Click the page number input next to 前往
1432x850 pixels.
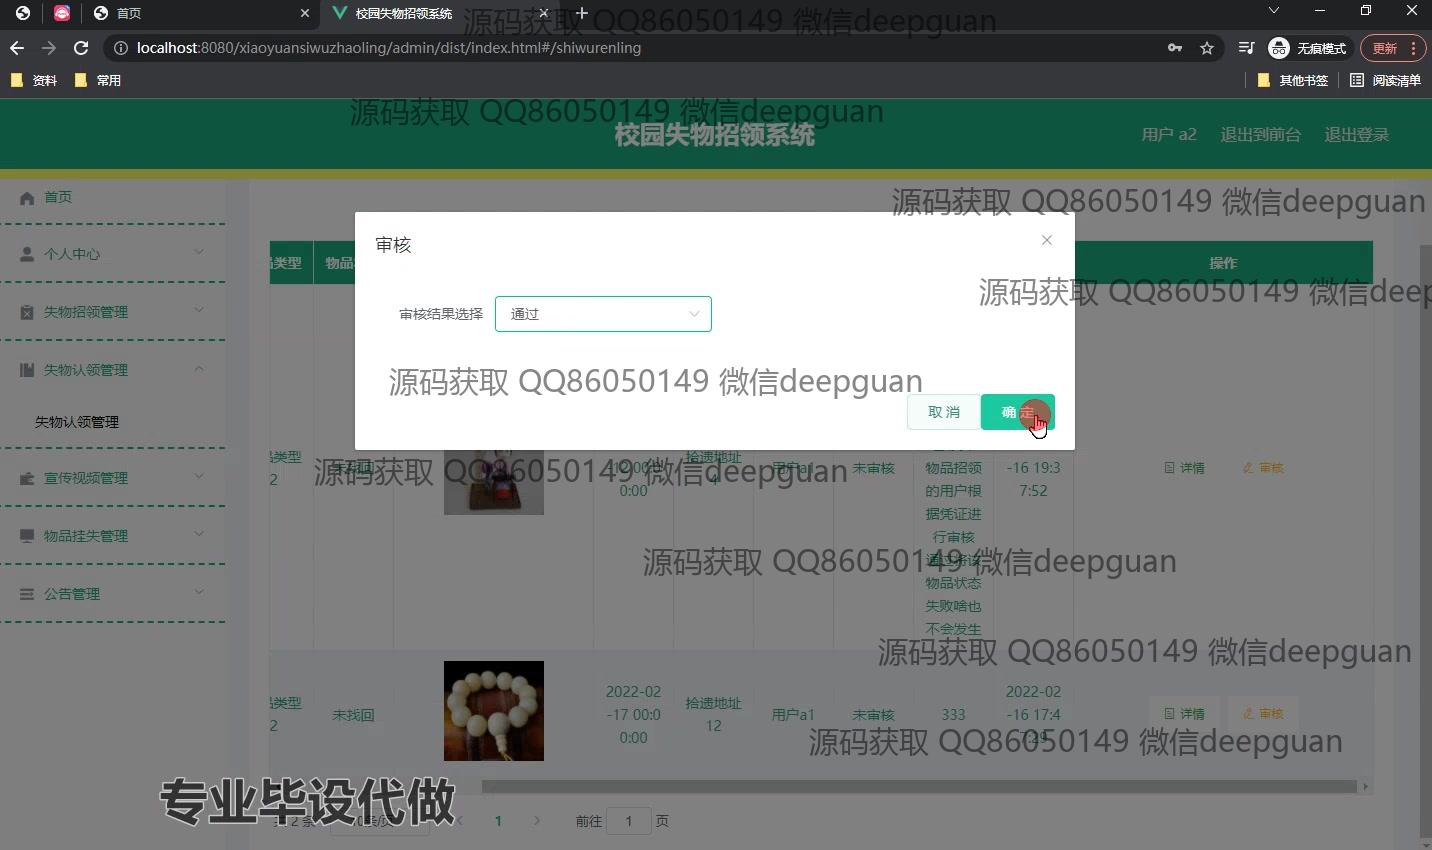click(x=629, y=820)
